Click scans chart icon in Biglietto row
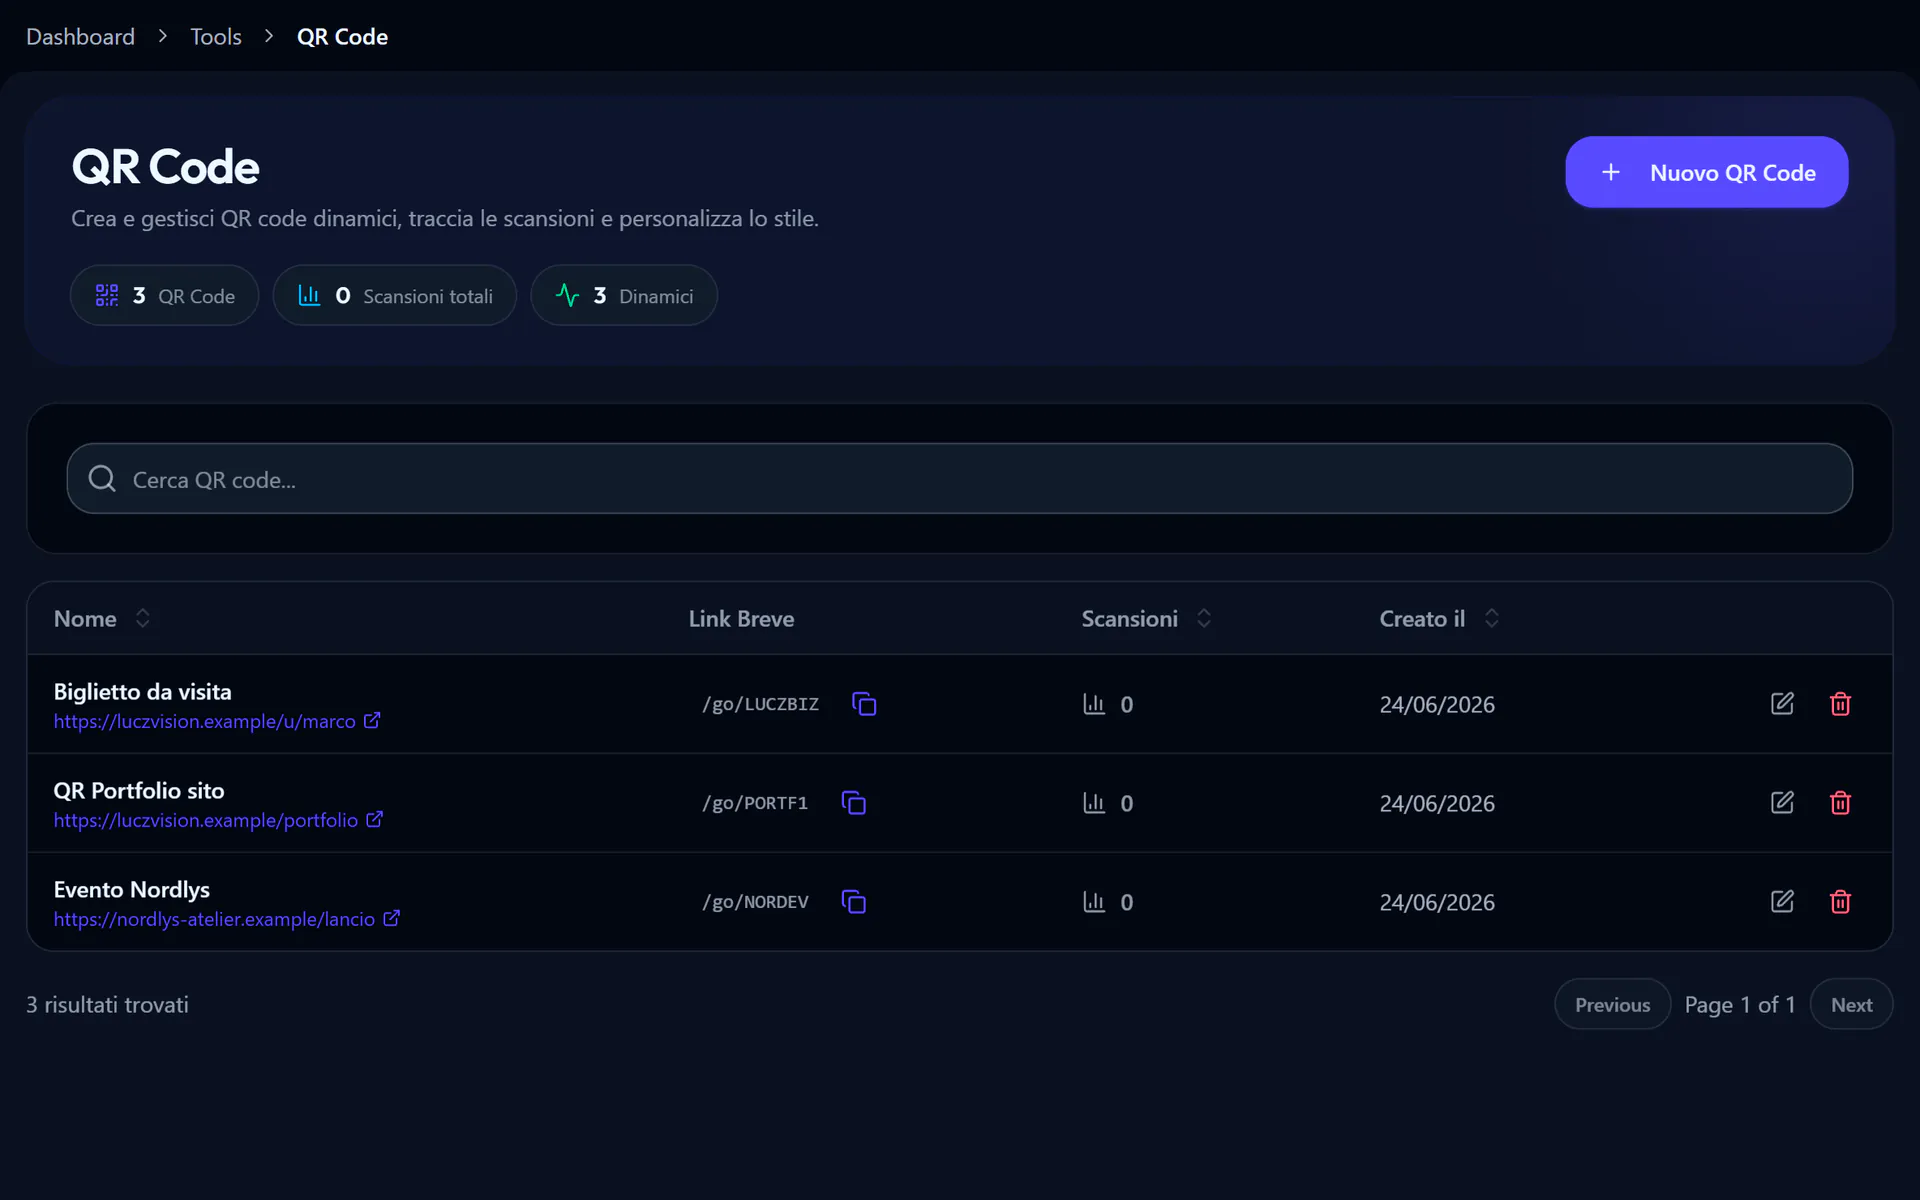Viewport: 1920px width, 1200px height. 1094,704
